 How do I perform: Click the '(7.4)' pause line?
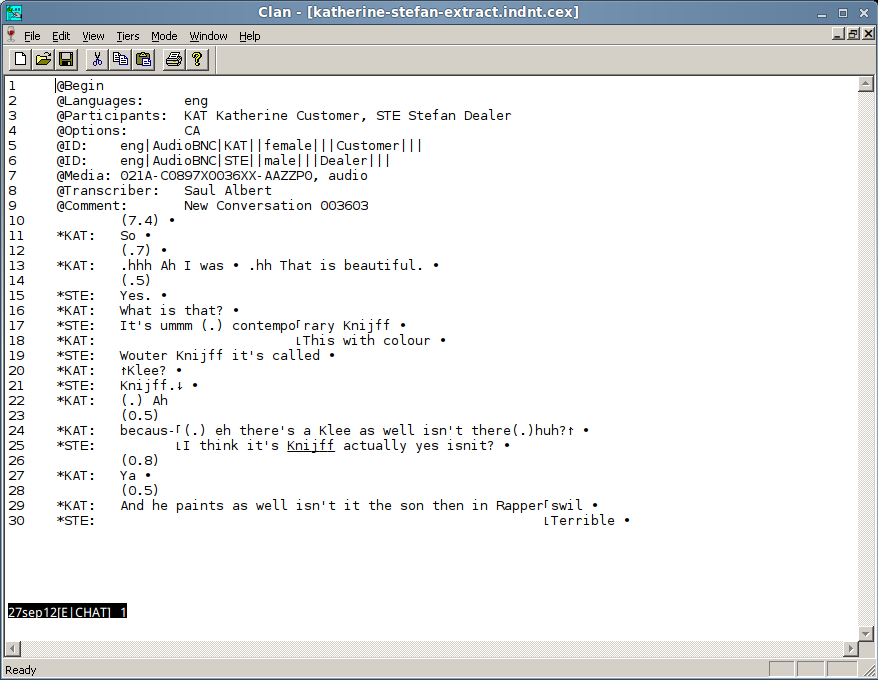[140, 221]
